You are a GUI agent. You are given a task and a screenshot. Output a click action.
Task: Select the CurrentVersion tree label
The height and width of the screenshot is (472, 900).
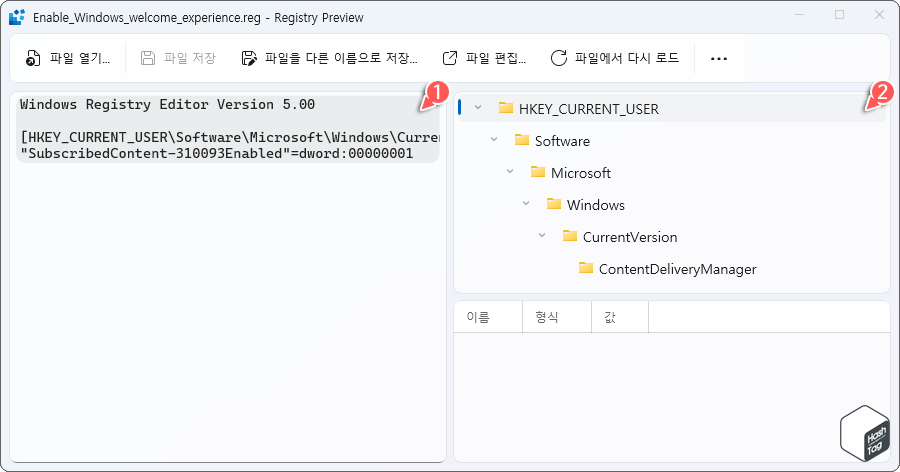click(x=630, y=237)
